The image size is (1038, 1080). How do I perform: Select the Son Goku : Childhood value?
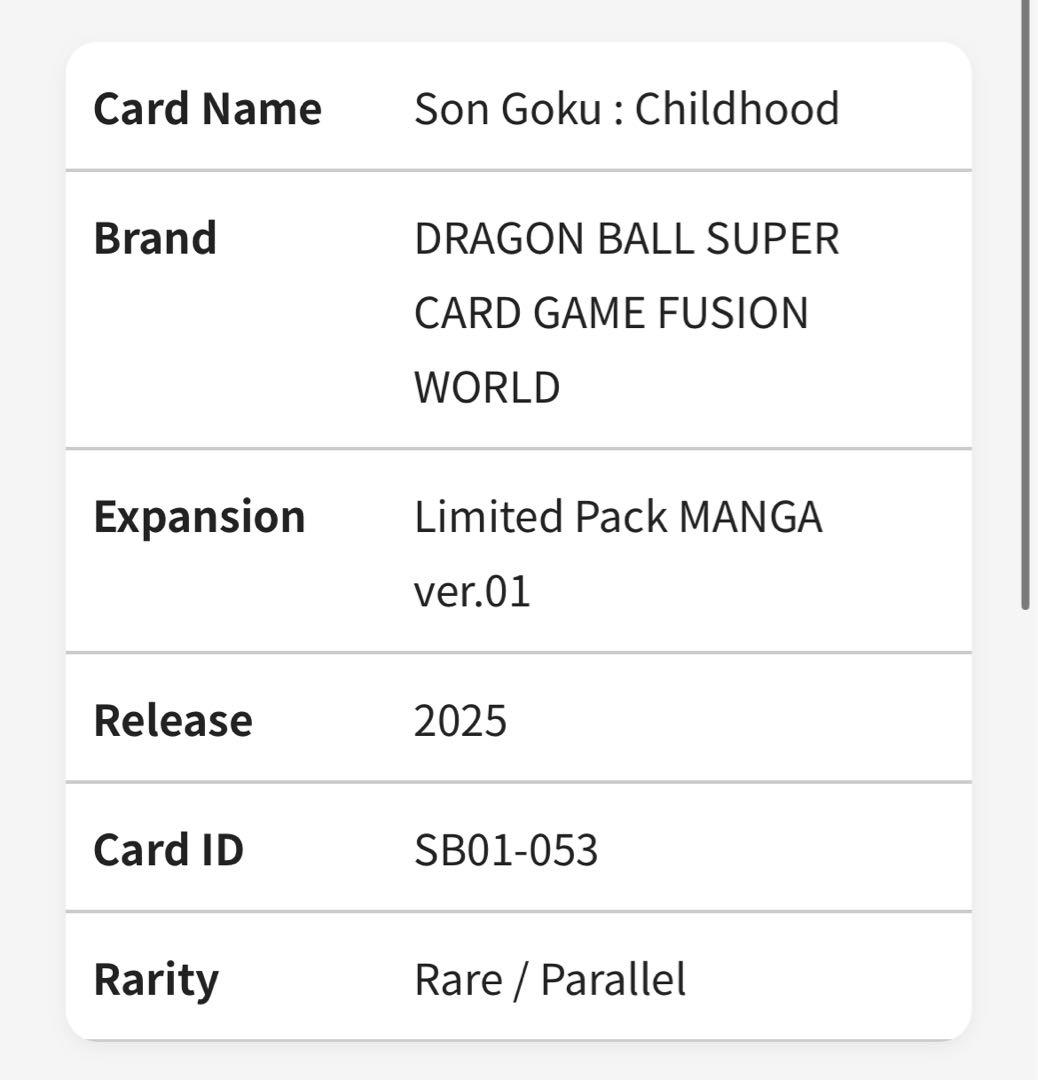point(626,109)
